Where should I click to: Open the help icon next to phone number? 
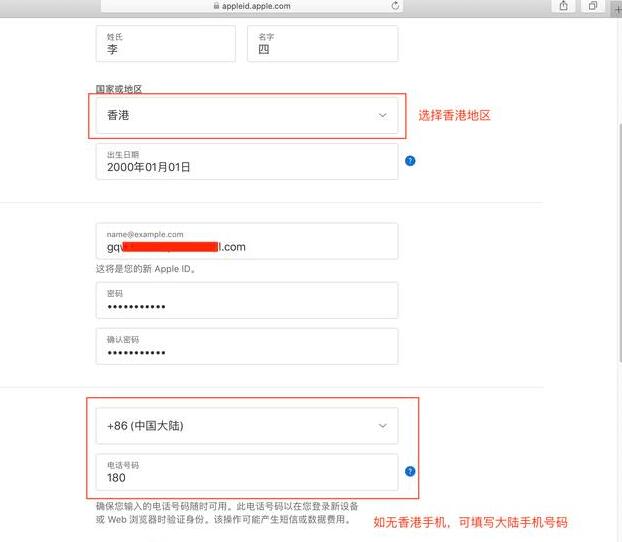[x=410, y=471]
